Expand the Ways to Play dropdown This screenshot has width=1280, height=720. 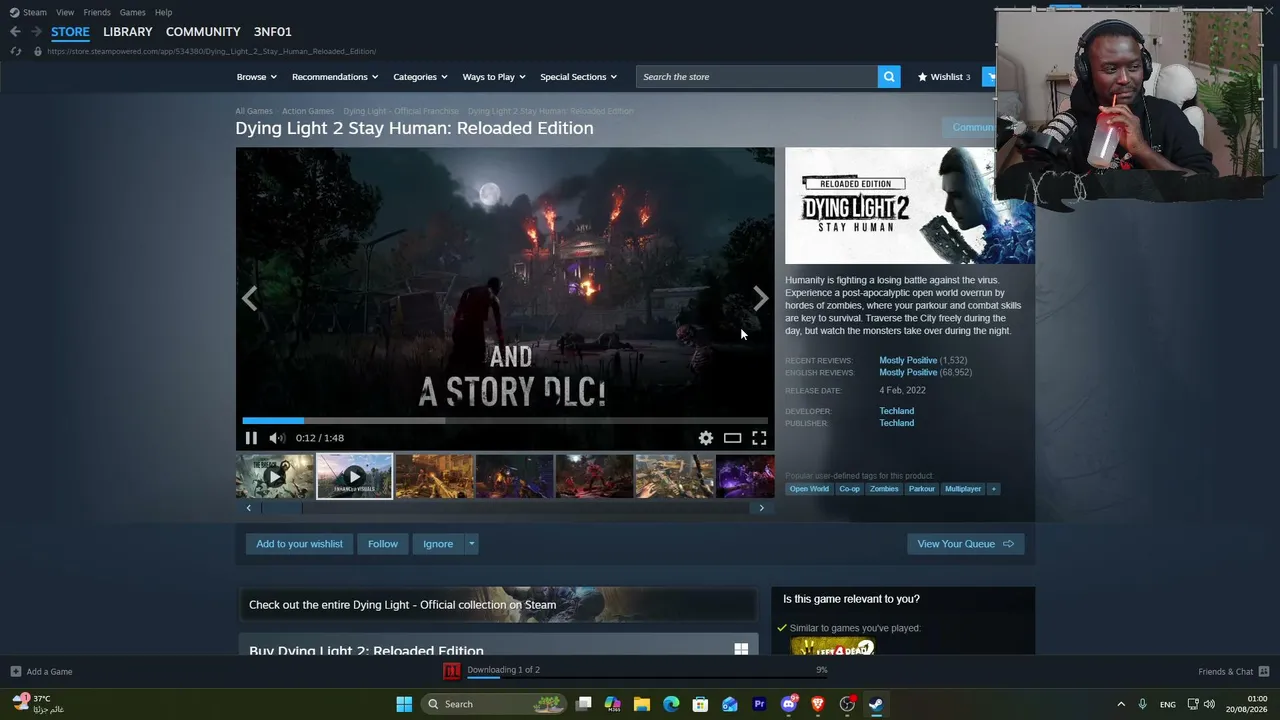(x=494, y=77)
